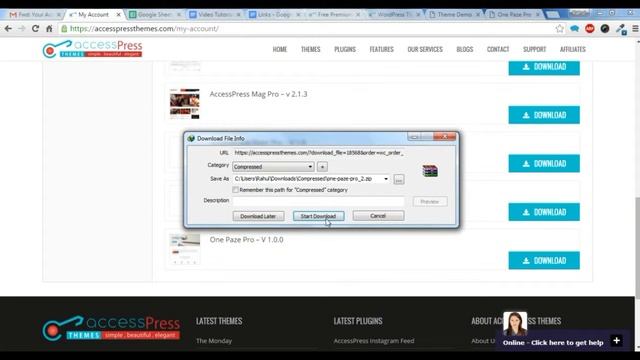
Task: Click the browser address bar
Action: click(306, 29)
